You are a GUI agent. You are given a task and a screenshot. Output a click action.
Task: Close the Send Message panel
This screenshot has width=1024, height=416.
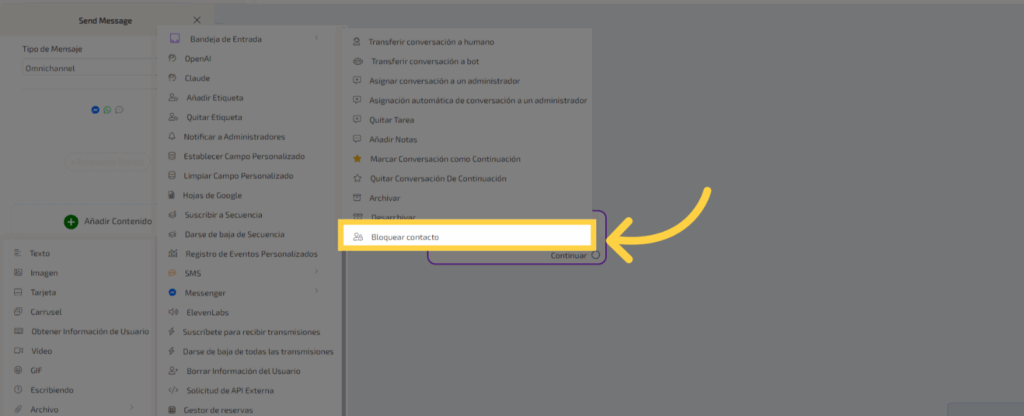[x=197, y=20]
